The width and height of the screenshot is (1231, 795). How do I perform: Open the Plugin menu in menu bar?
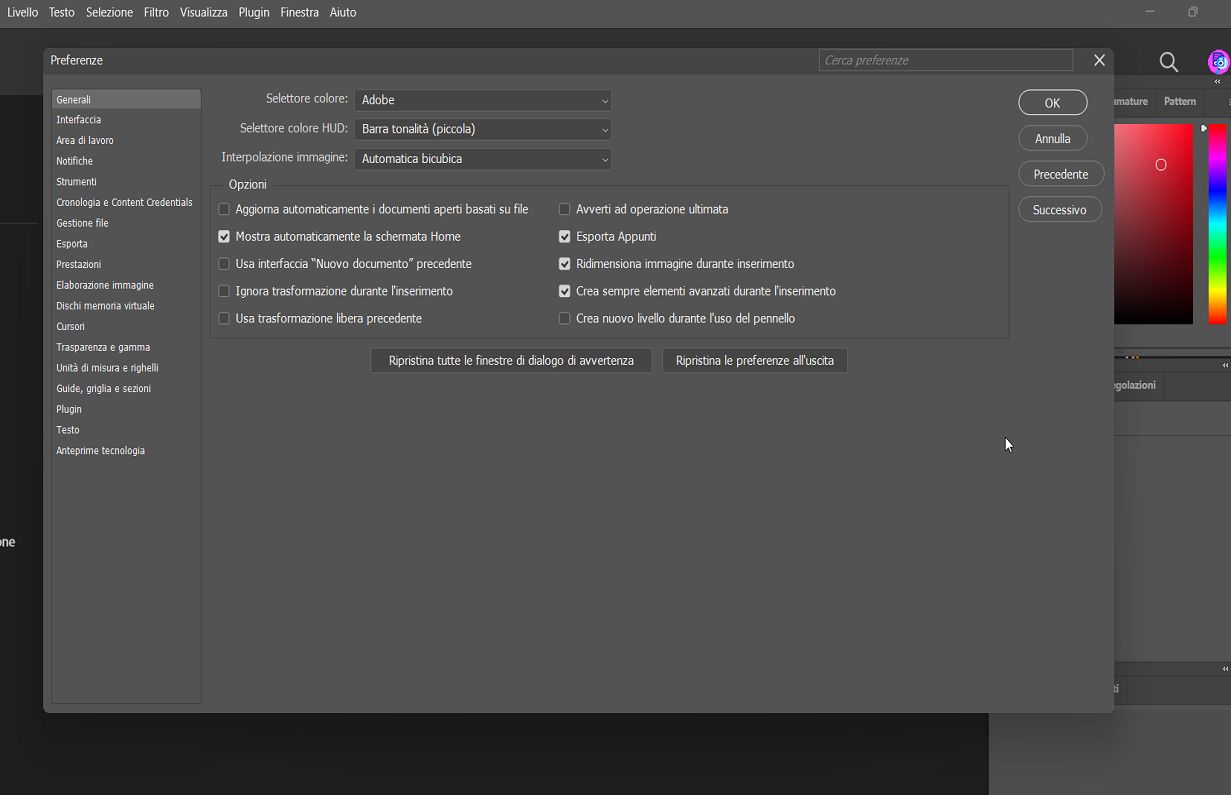tap(254, 12)
